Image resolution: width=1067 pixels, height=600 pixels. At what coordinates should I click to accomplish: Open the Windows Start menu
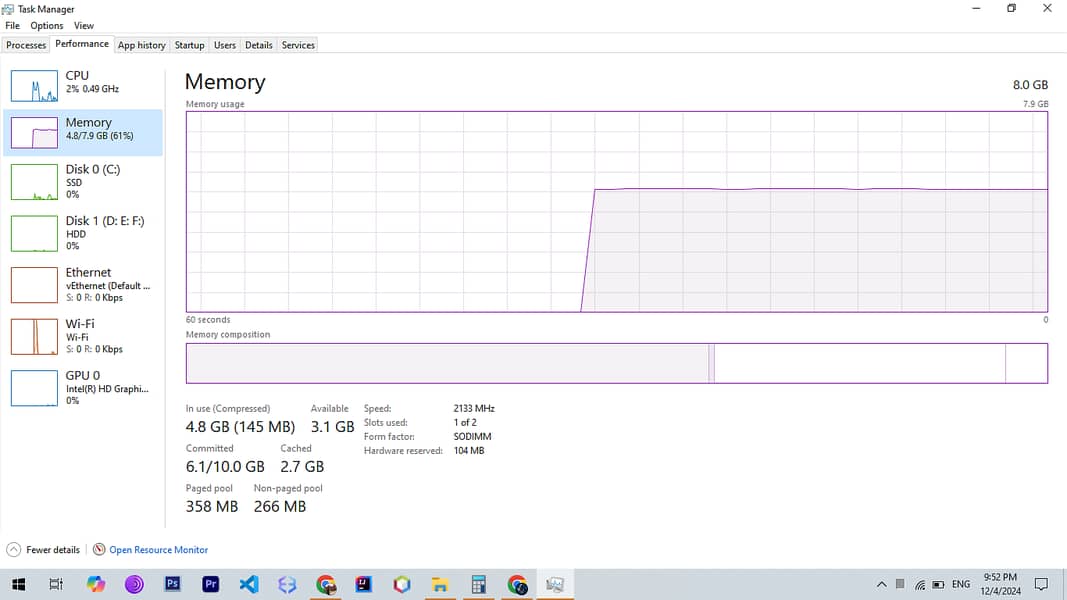18,584
